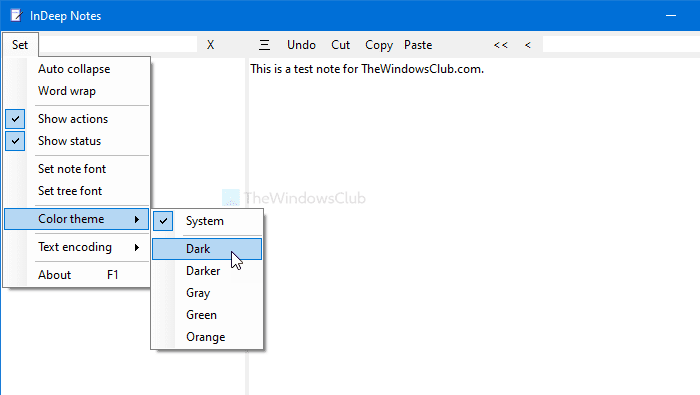Open the Set menu
This screenshot has height=395, width=700.
20,45
